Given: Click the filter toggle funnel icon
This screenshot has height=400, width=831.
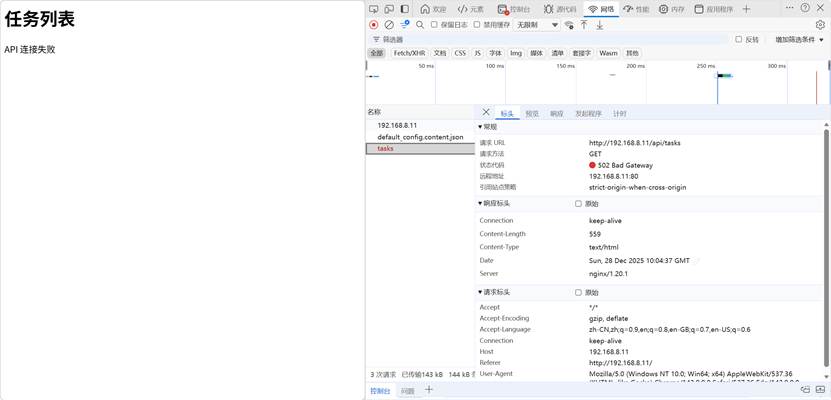Looking at the screenshot, I should pos(405,24).
